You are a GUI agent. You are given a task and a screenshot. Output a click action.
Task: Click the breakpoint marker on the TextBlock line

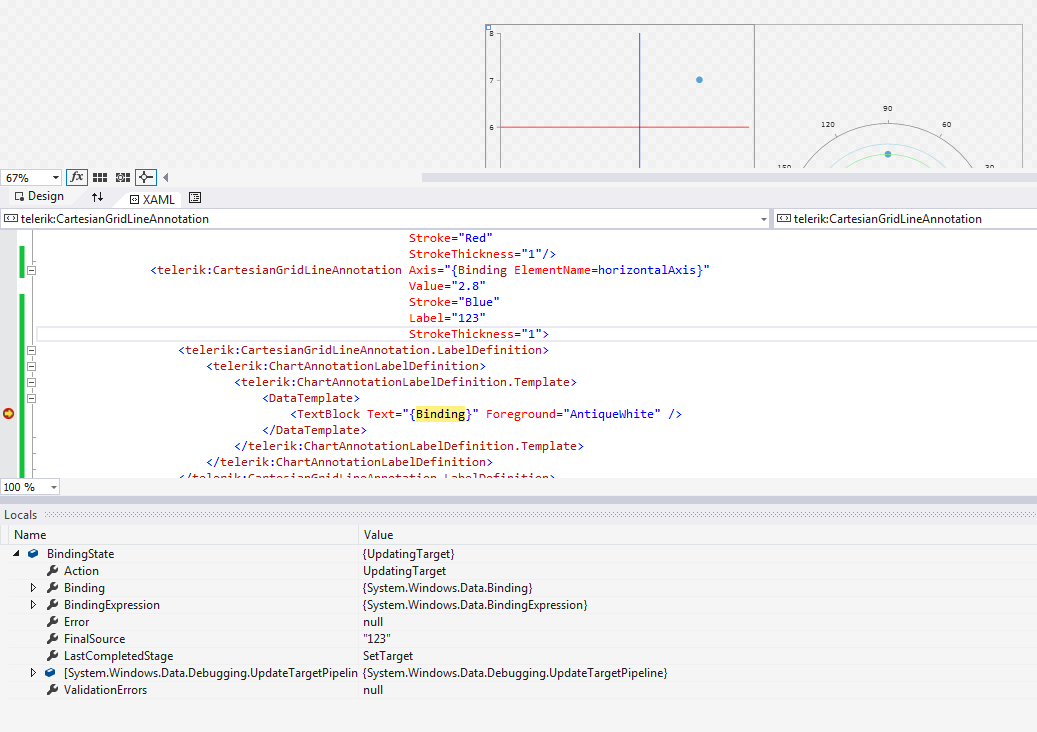click(x=9, y=413)
